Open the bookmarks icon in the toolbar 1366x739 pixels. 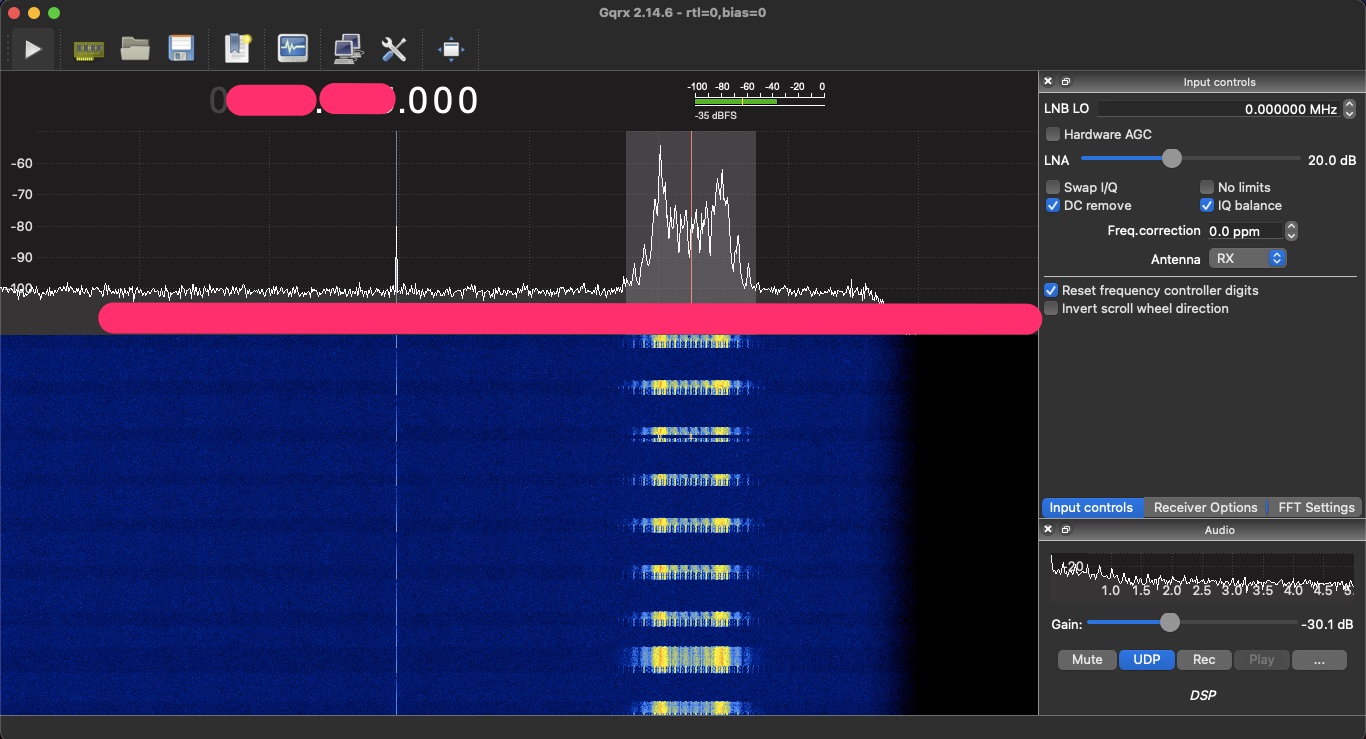tap(237, 48)
